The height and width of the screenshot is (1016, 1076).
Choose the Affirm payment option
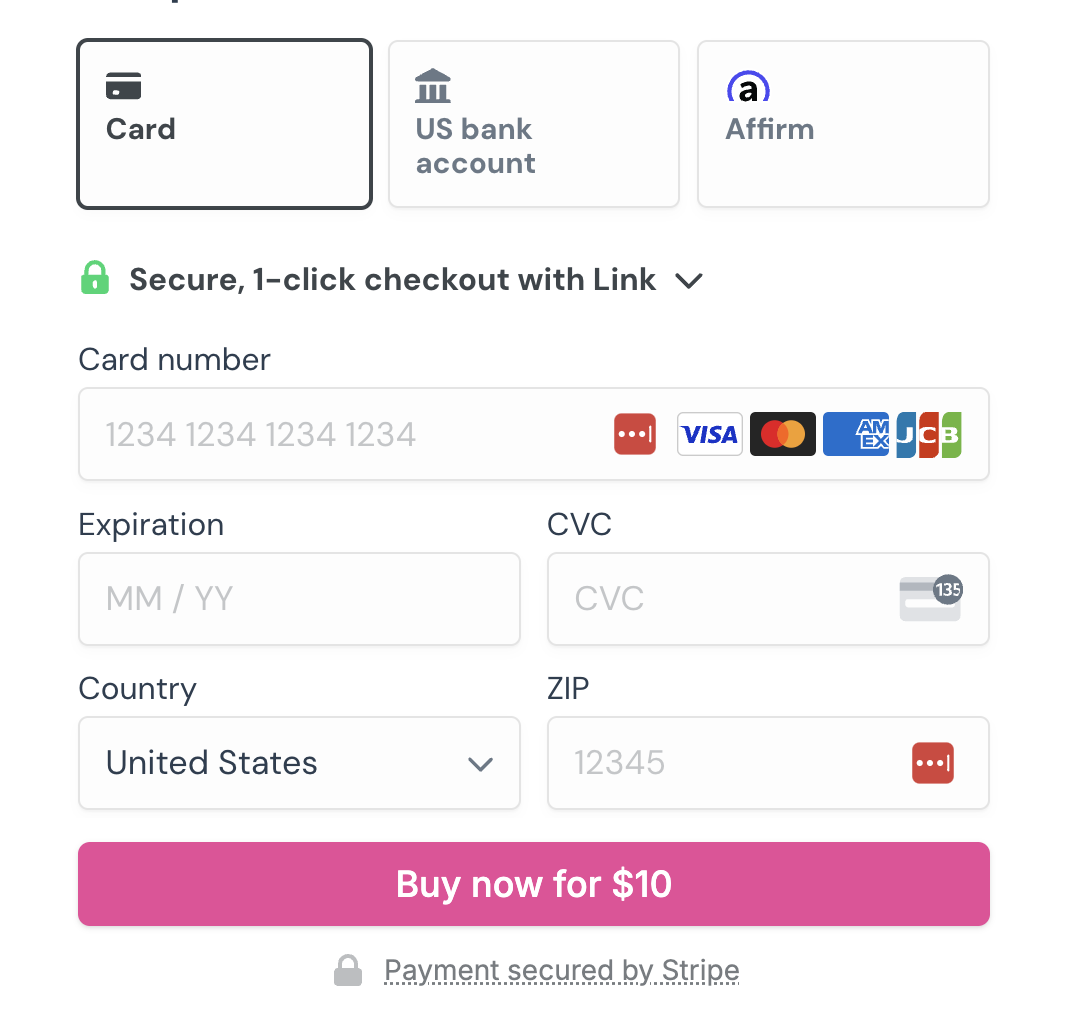click(843, 124)
